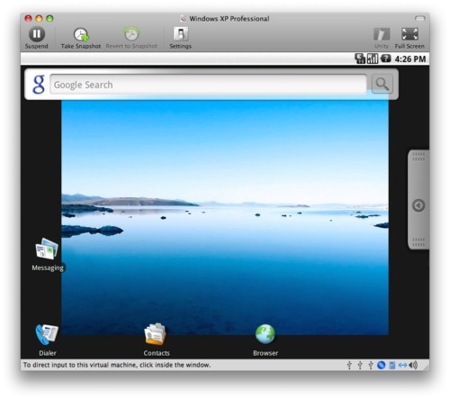
Task: Open the Messaging app
Action: [x=47, y=249]
